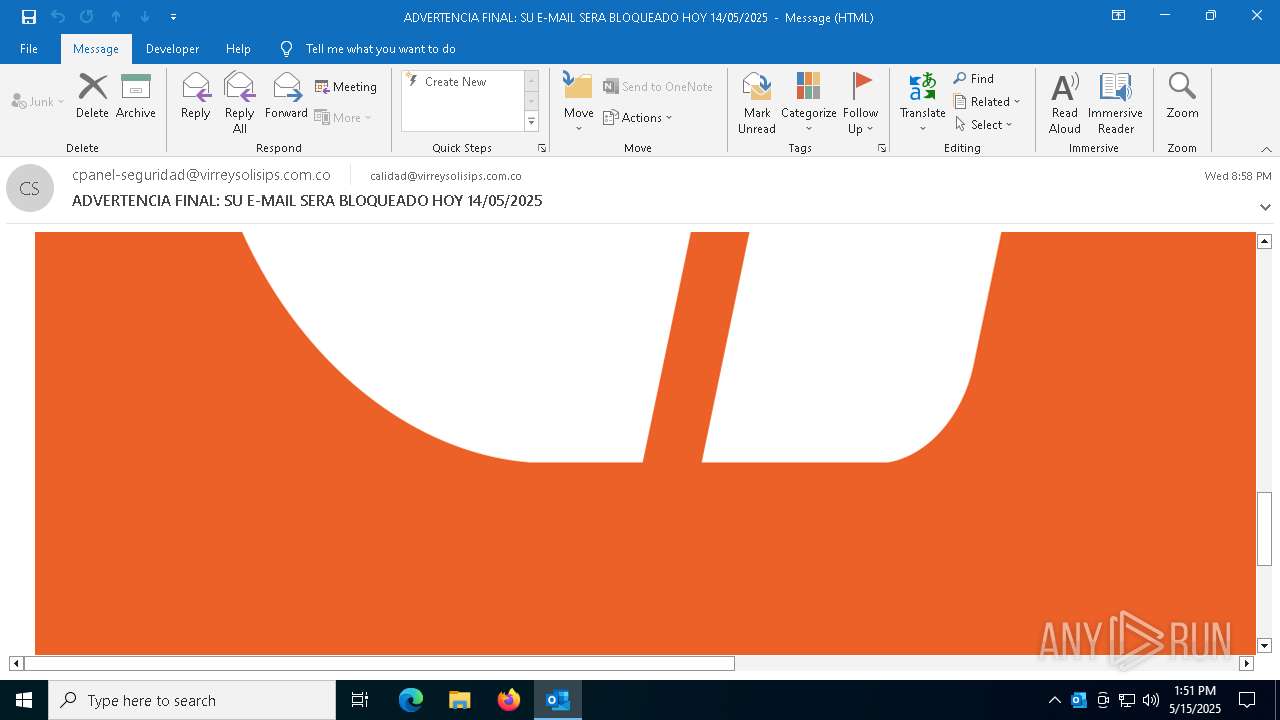Show hidden system tray icons
The width and height of the screenshot is (1280, 720).
coord(1054,700)
